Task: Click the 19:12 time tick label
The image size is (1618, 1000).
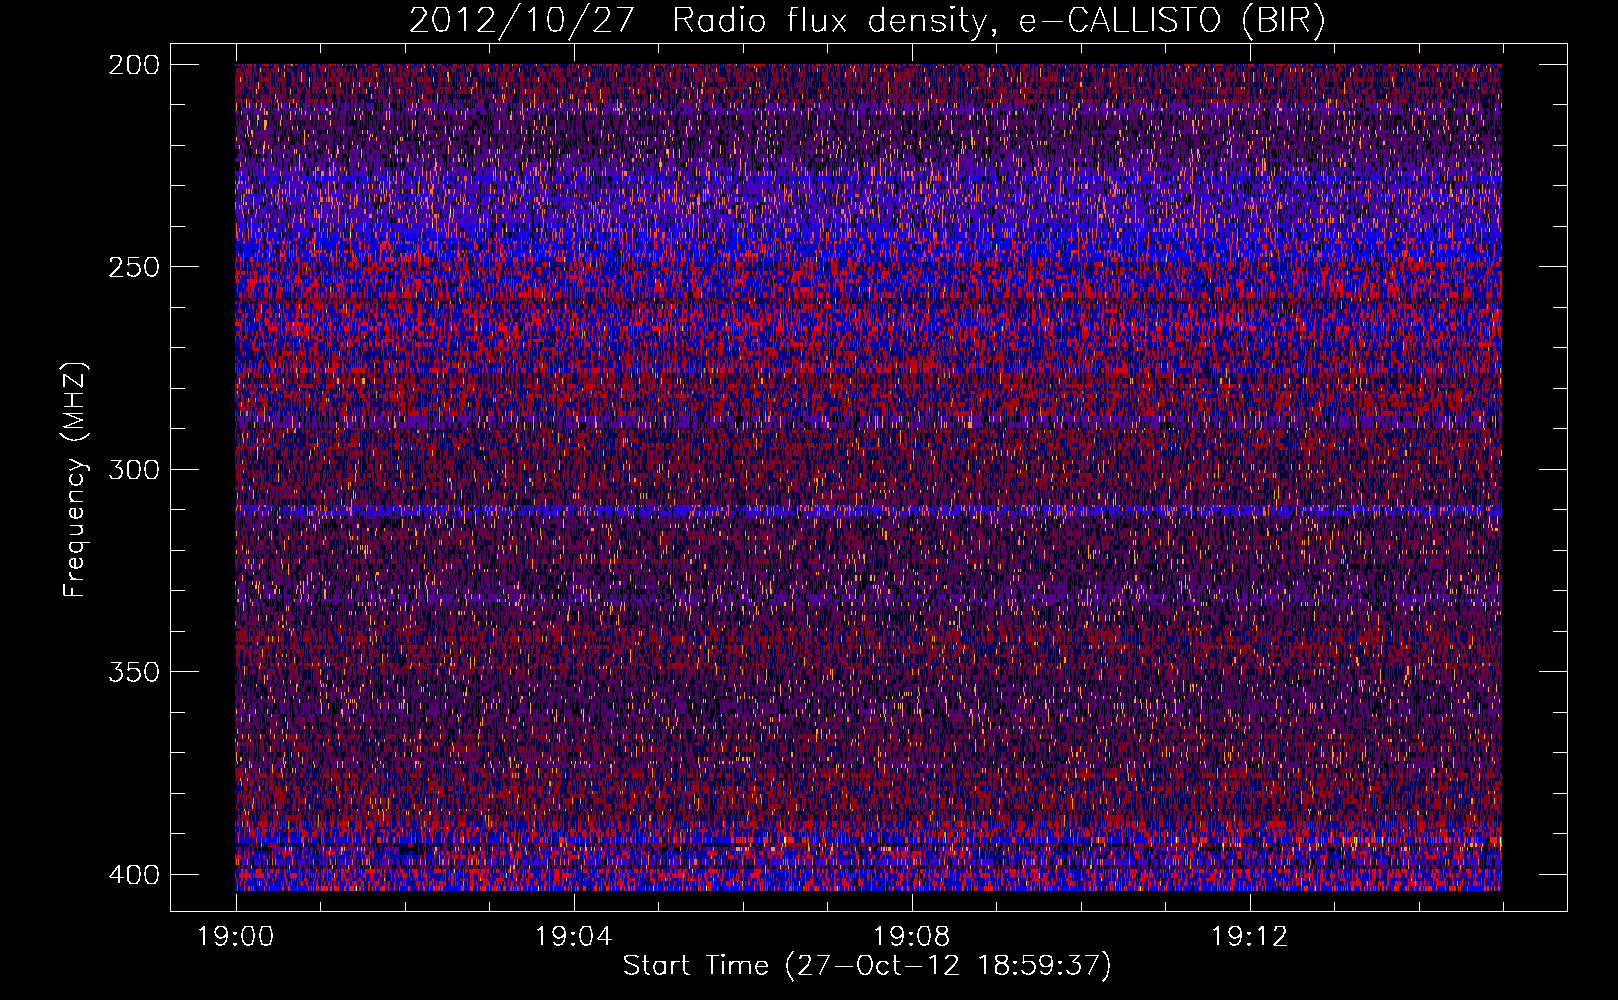Action: [1250, 937]
